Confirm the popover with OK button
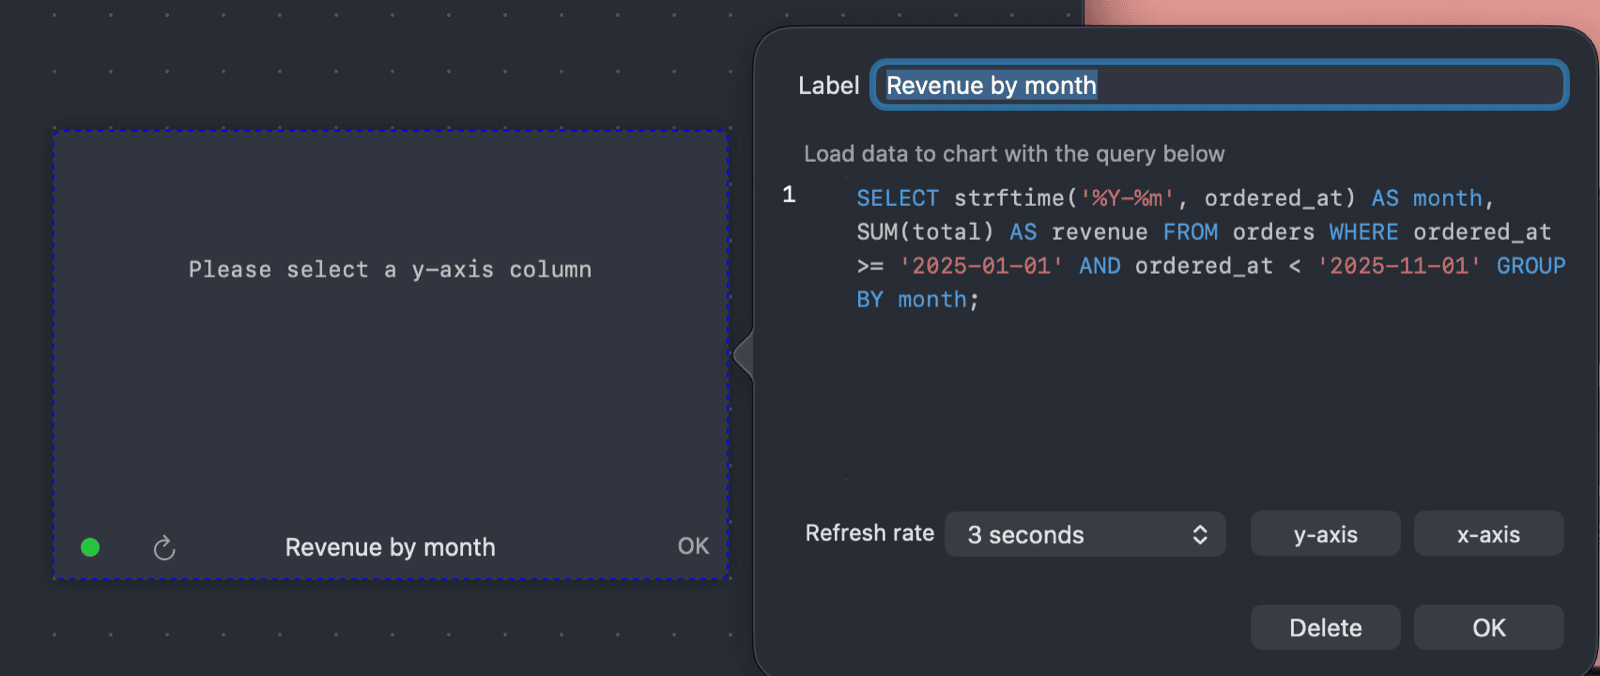 [1488, 627]
